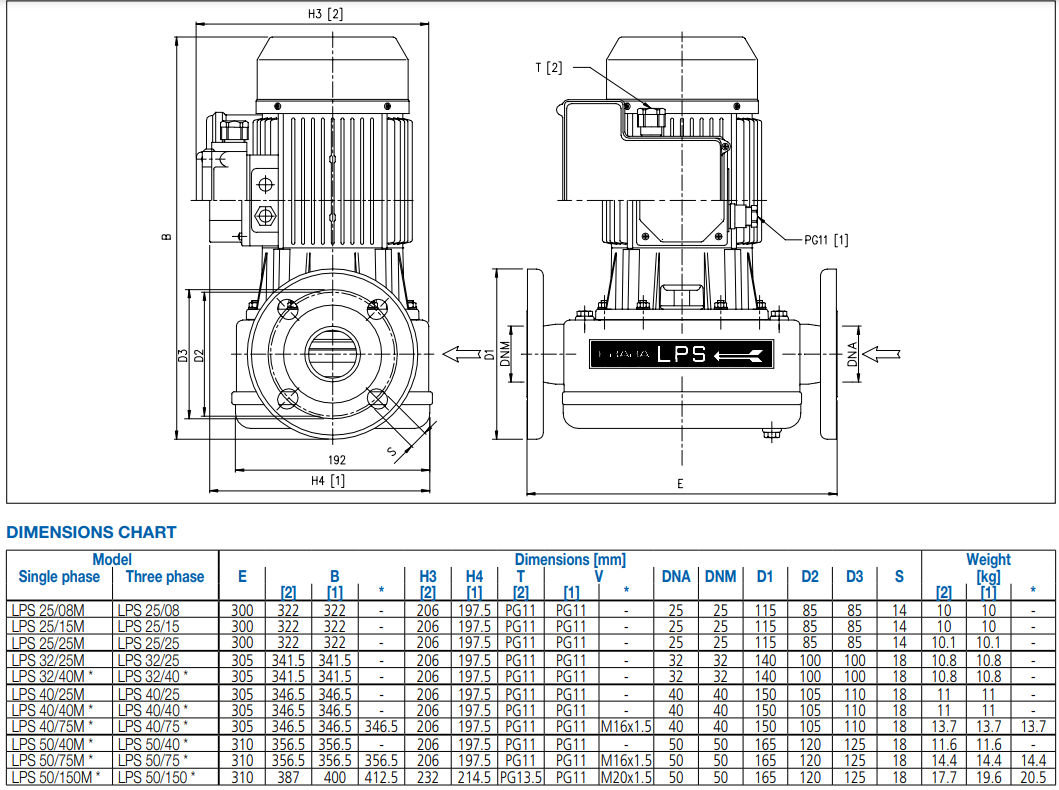The image size is (1059, 790).
Task: Select the LPS 50/150M model cell
Action: point(55,777)
